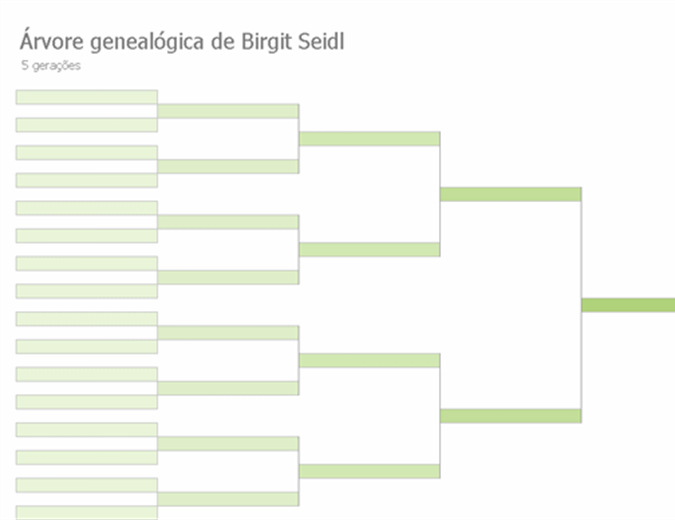
Task: Select third box from top in third generation column
Action: (369, 360)
